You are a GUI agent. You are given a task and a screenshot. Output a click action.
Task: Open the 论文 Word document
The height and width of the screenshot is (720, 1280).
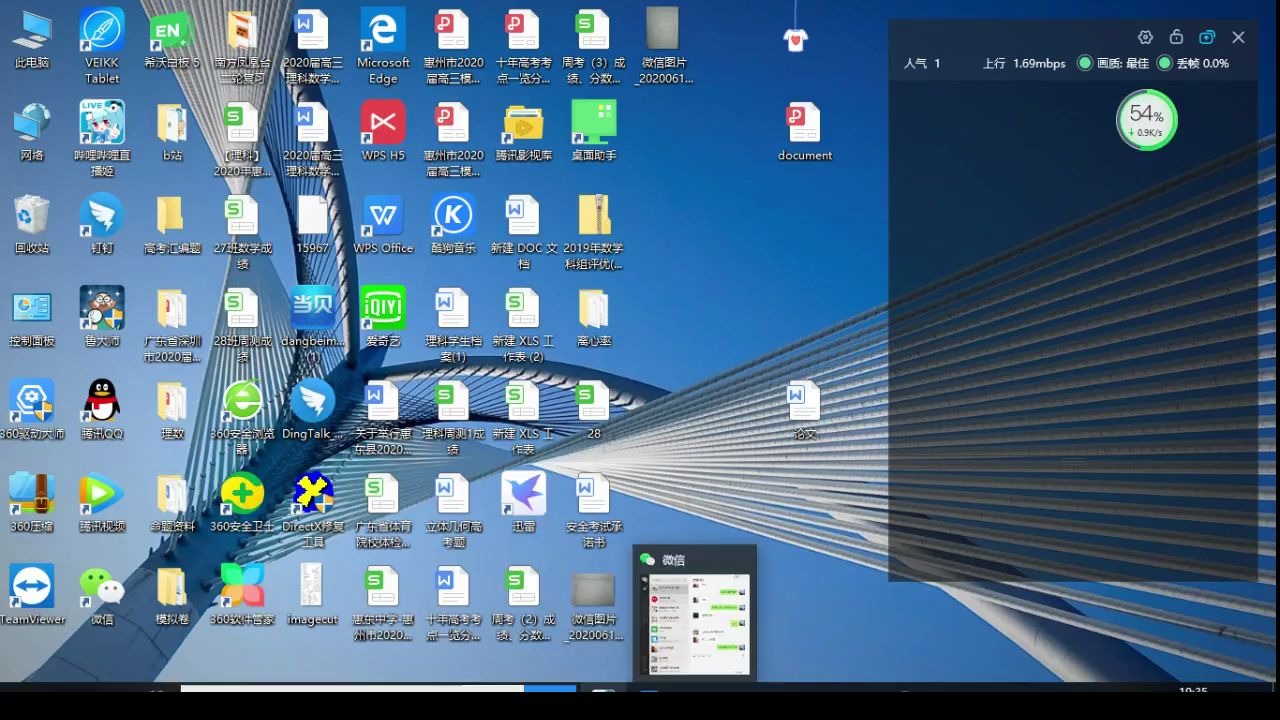coord(804,410)
